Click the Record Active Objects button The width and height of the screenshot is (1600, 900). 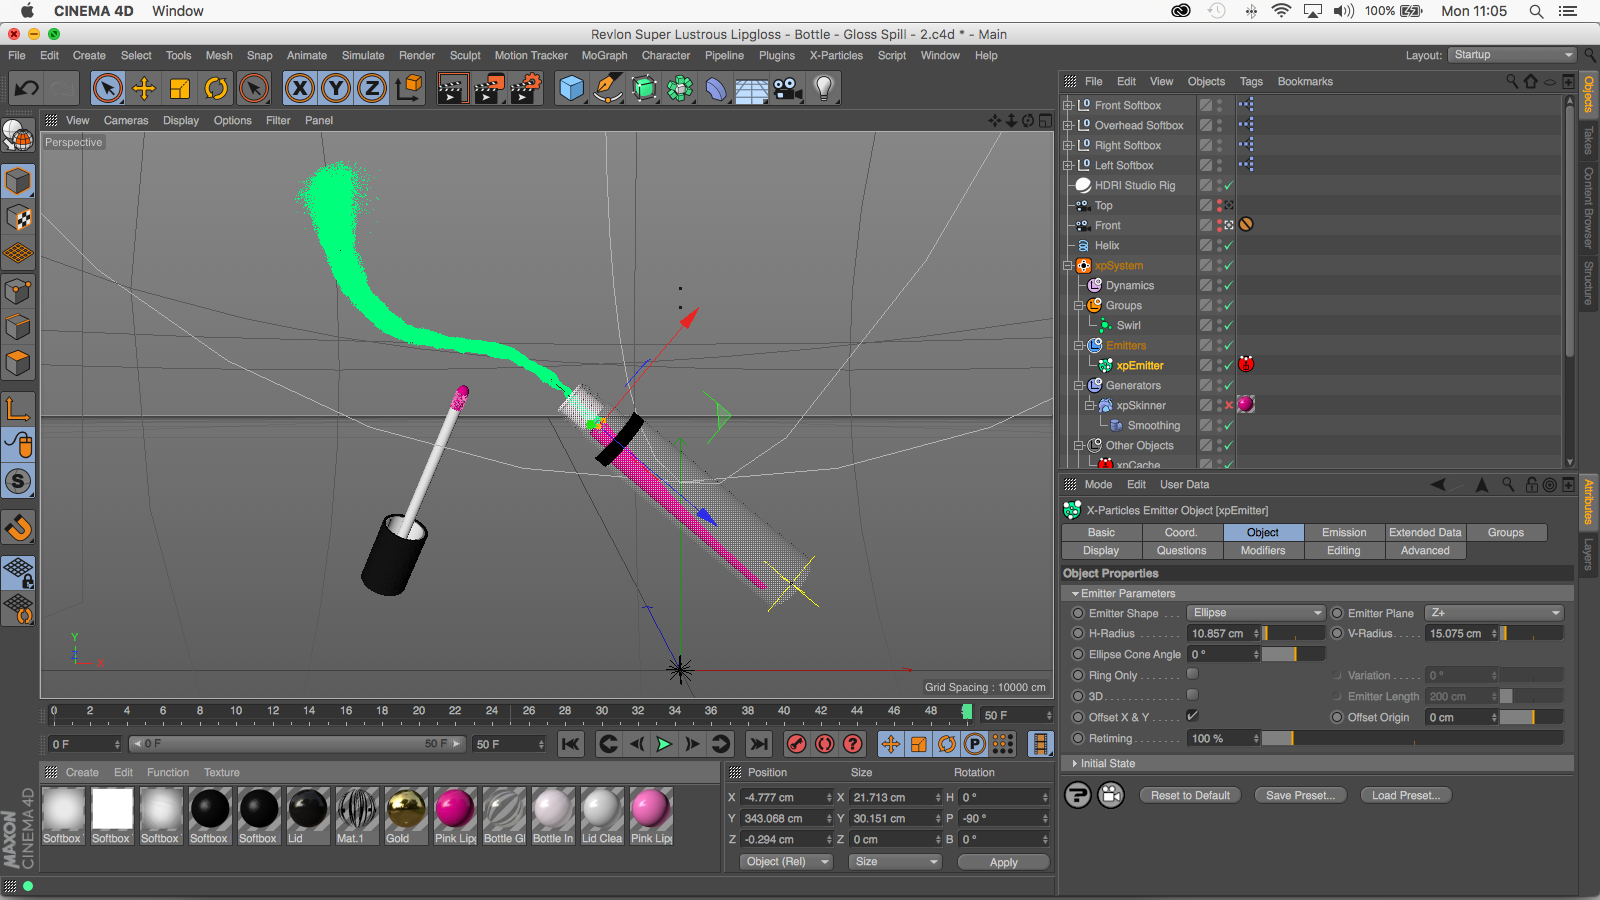pos(797,744)
